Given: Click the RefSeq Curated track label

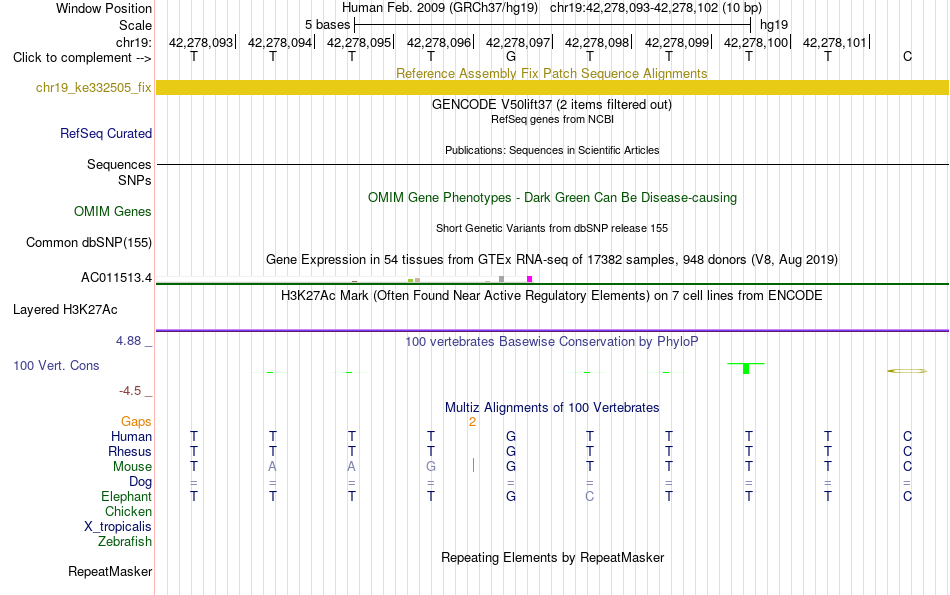Looking at the screenshot, I should (x=106, y=133).
